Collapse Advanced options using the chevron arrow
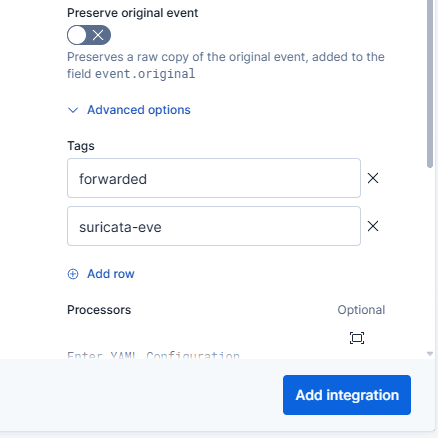Image resolution: width=438 pixels, height=438 pixels. (73, 110)
